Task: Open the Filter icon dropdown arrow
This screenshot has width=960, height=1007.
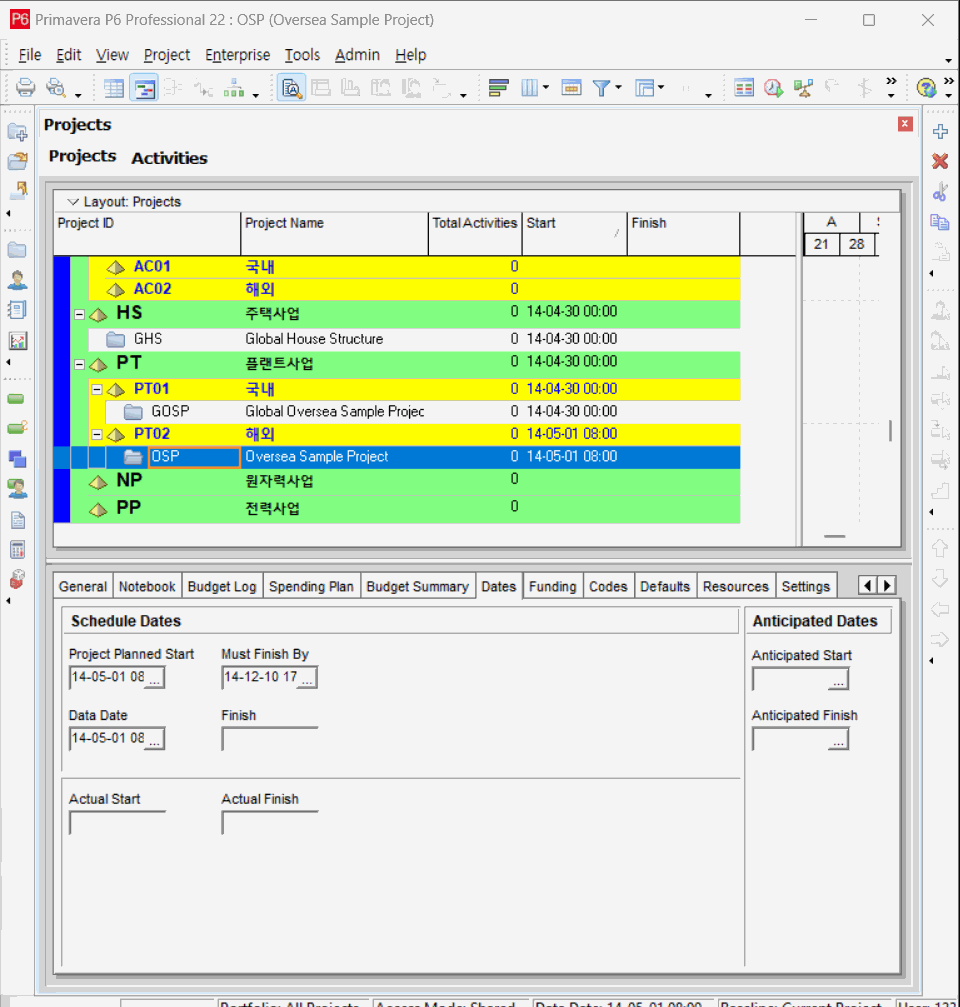Action: click(618, 87)
